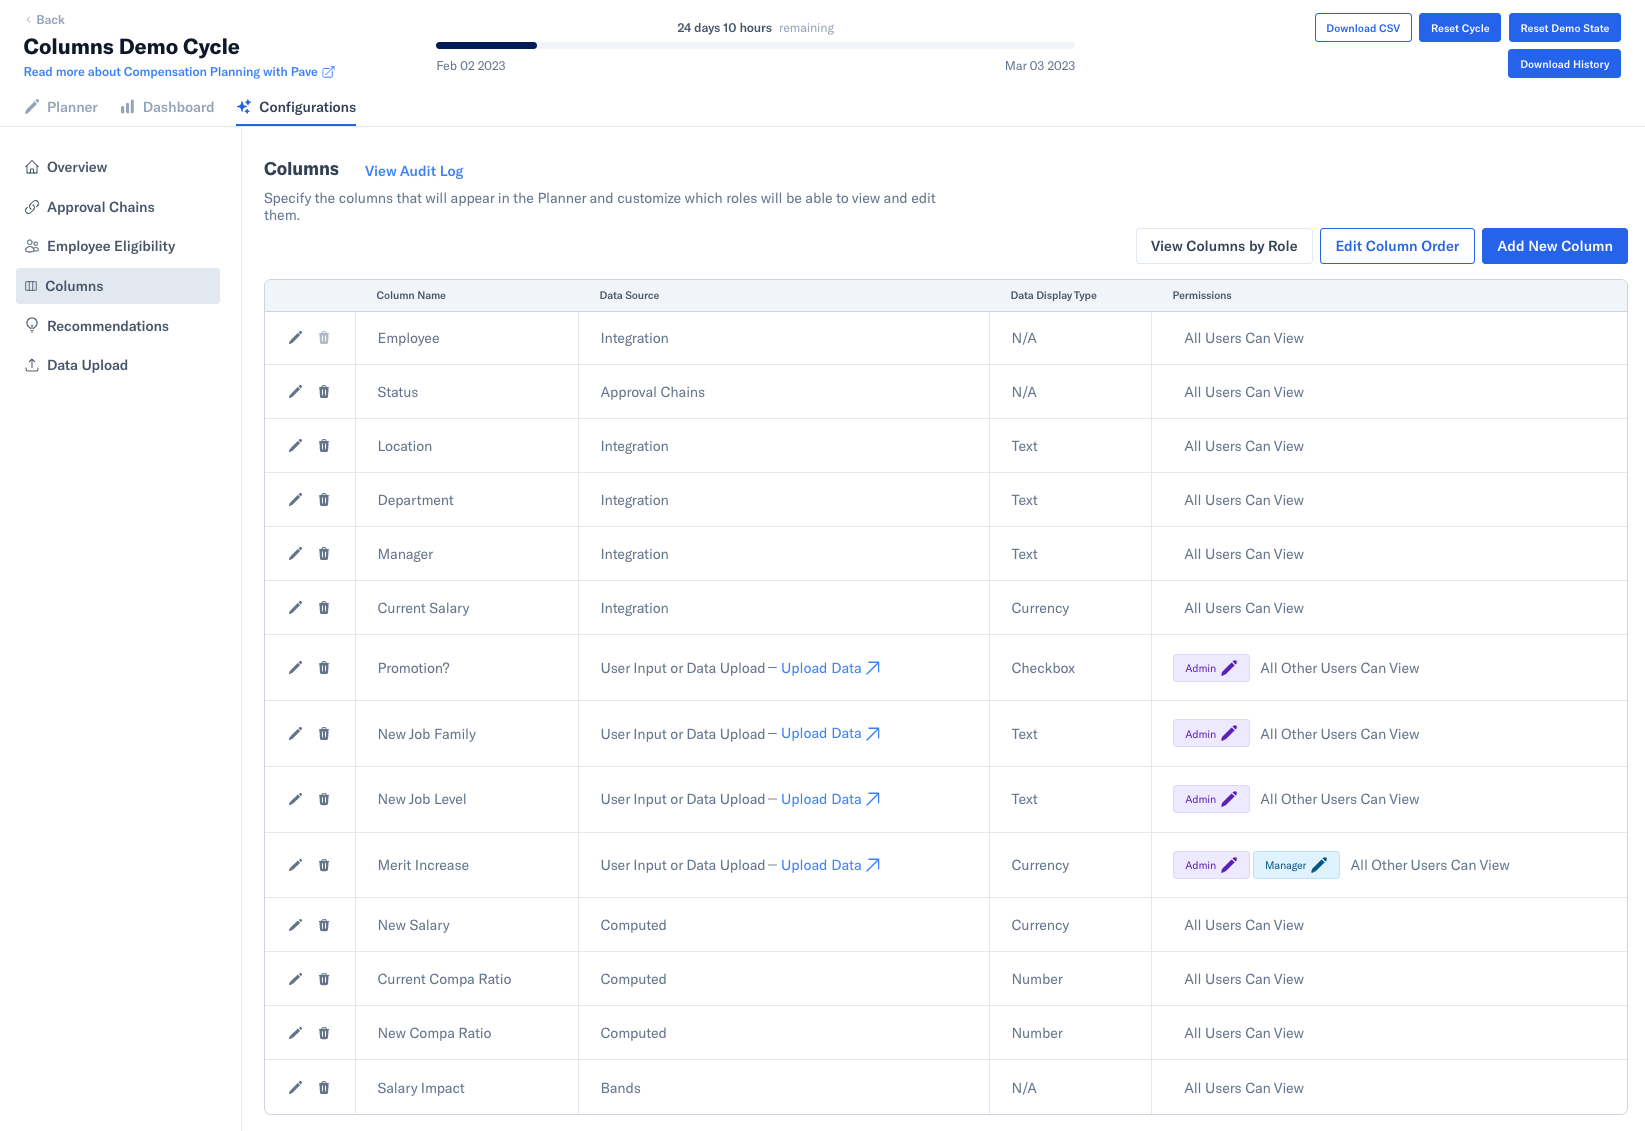Delete the Salary Impact column
The height and width of the screenshot is (1131, 1645).
click(323, 1087)
